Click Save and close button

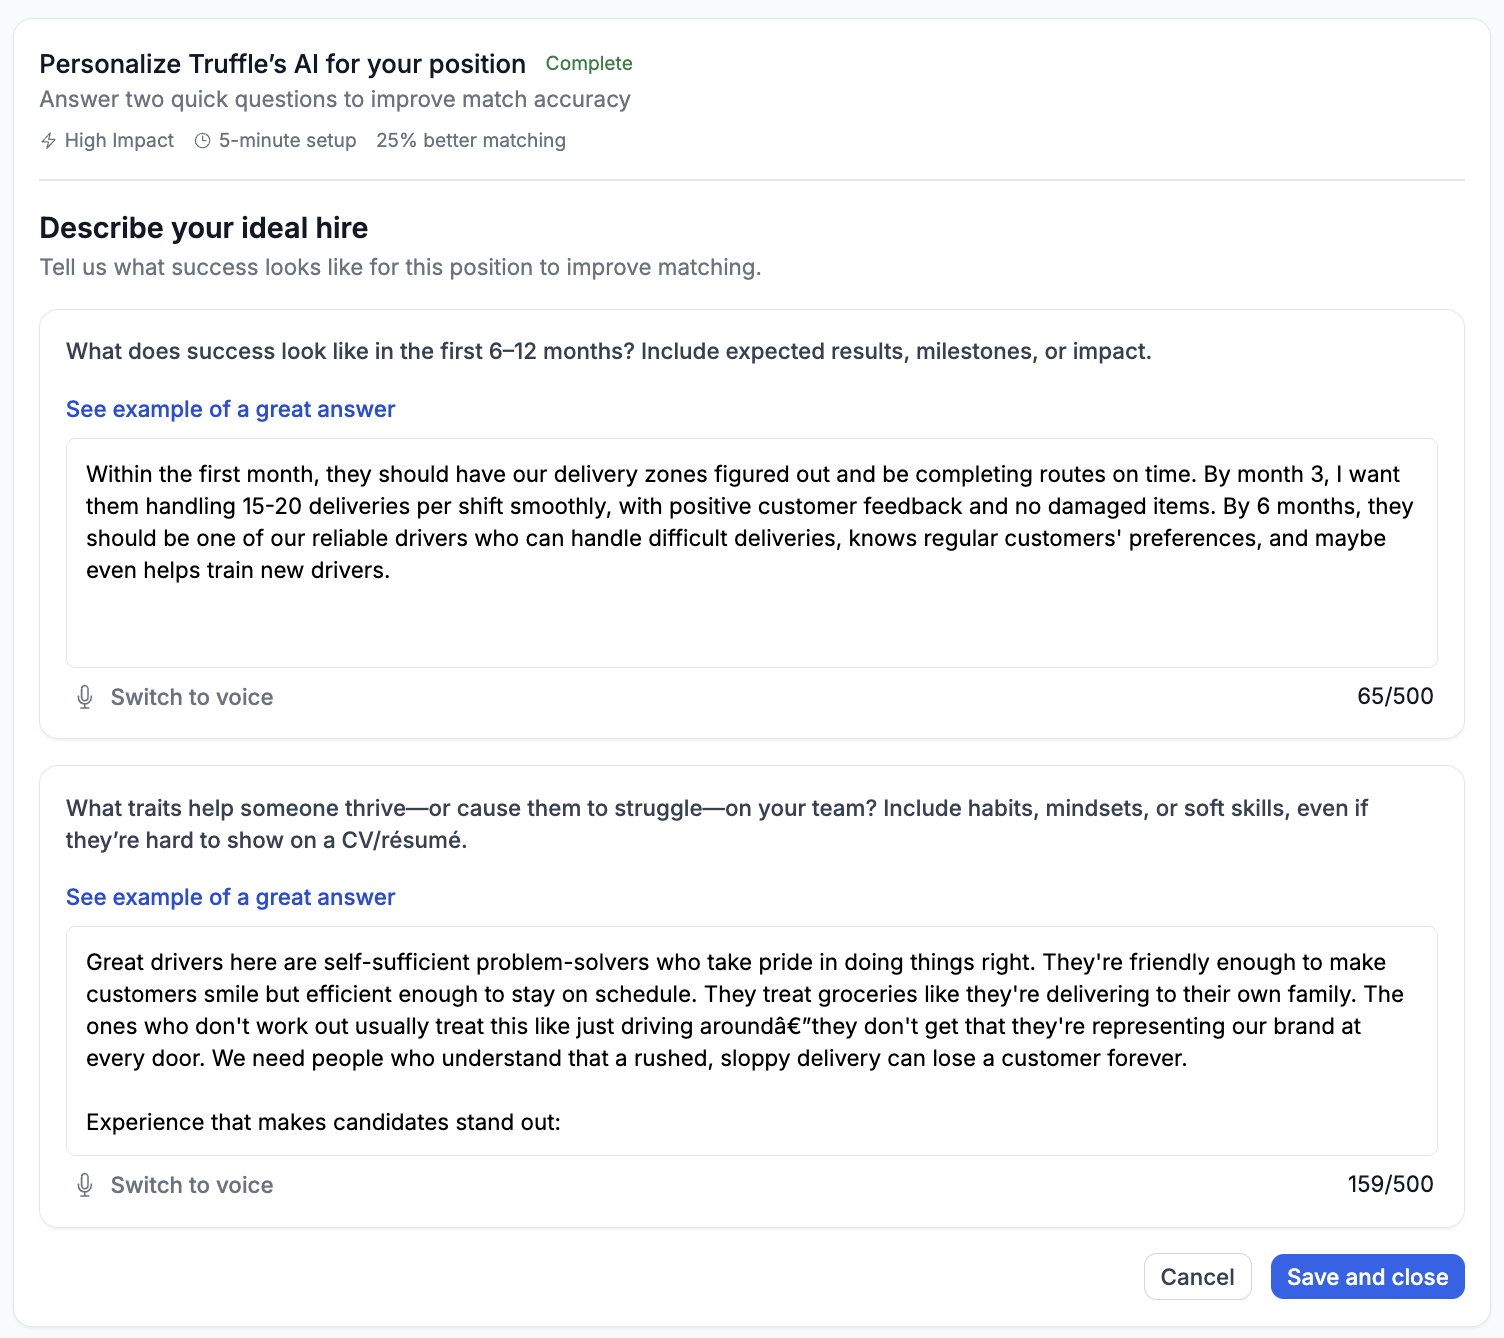[x=1367, y=1277]
